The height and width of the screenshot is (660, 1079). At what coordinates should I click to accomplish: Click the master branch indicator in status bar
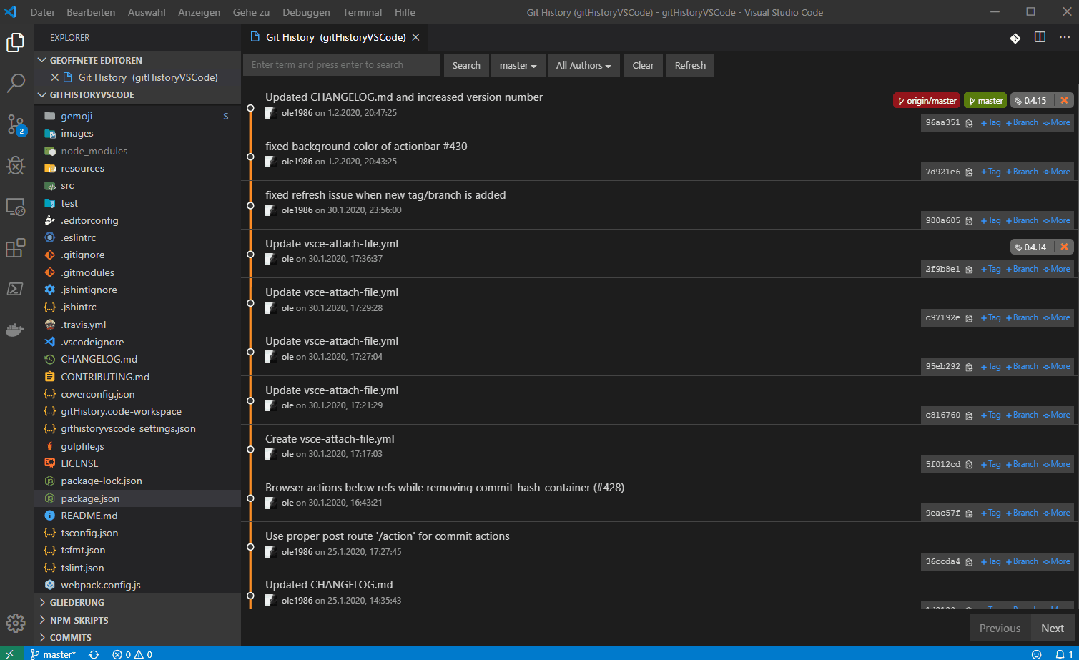coord(53,654)
